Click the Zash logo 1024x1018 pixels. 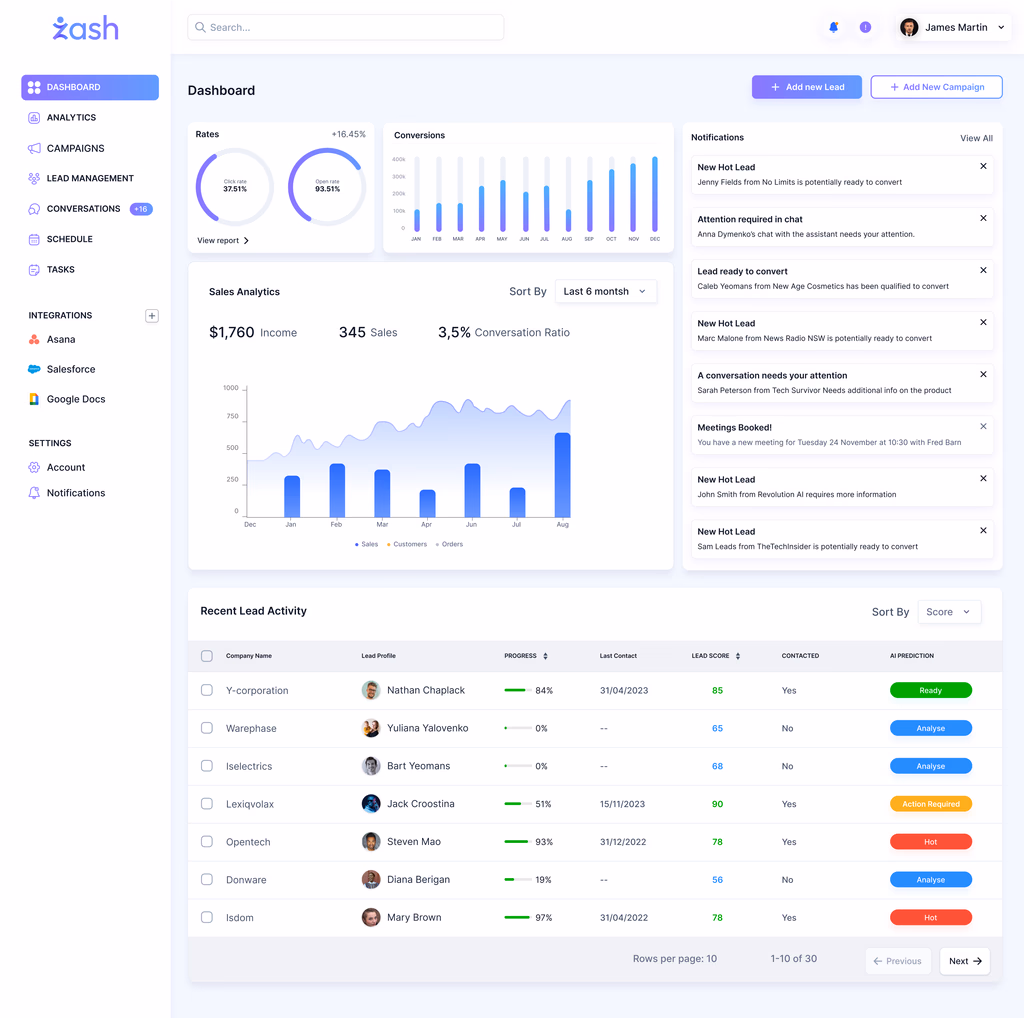(x=86, y=28)
